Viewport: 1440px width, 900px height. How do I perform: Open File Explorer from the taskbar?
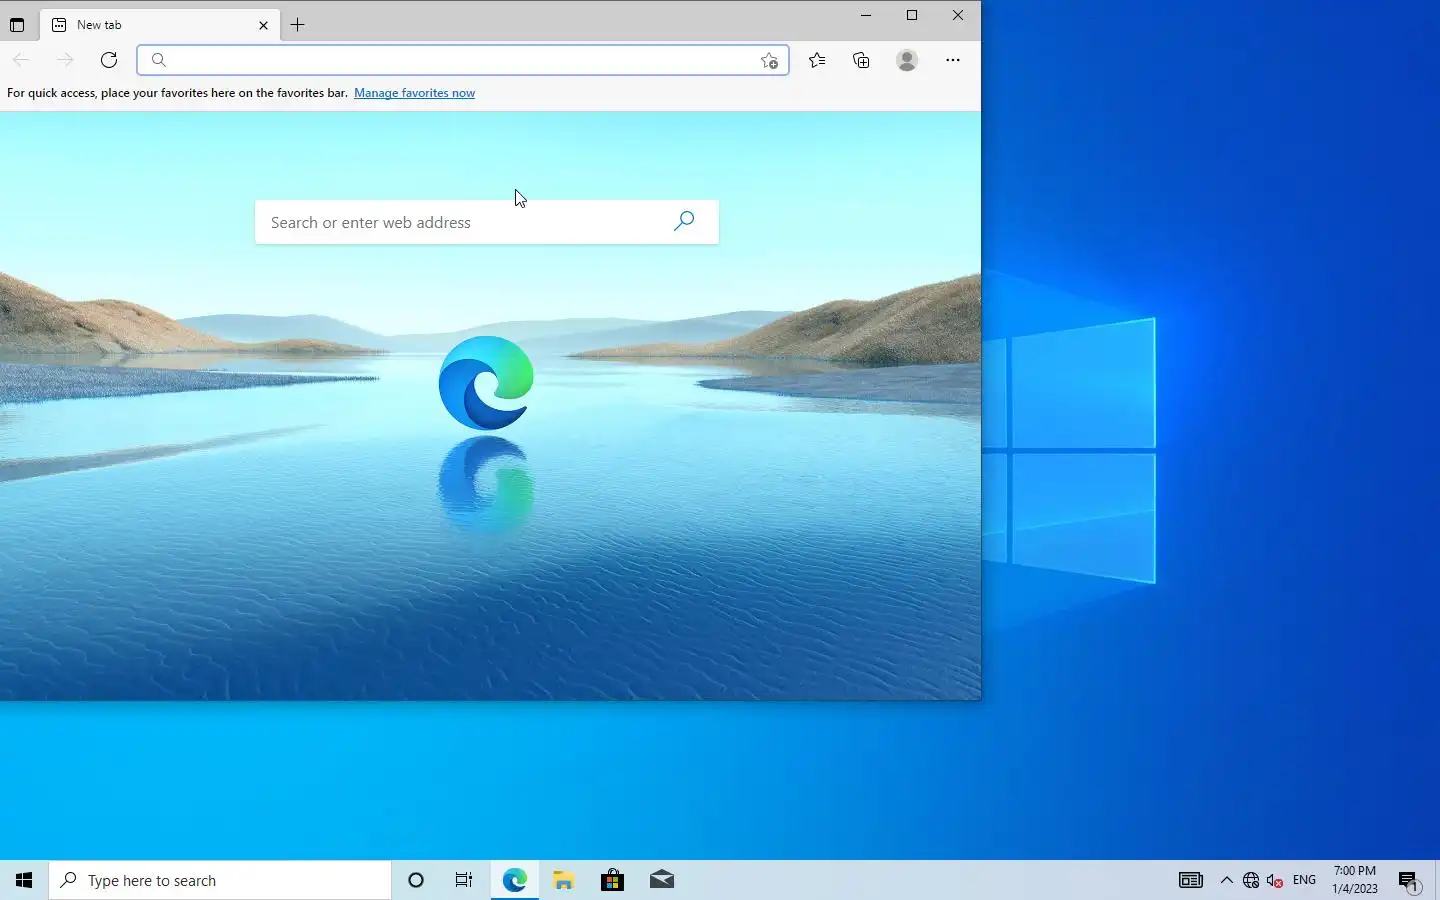563,880
